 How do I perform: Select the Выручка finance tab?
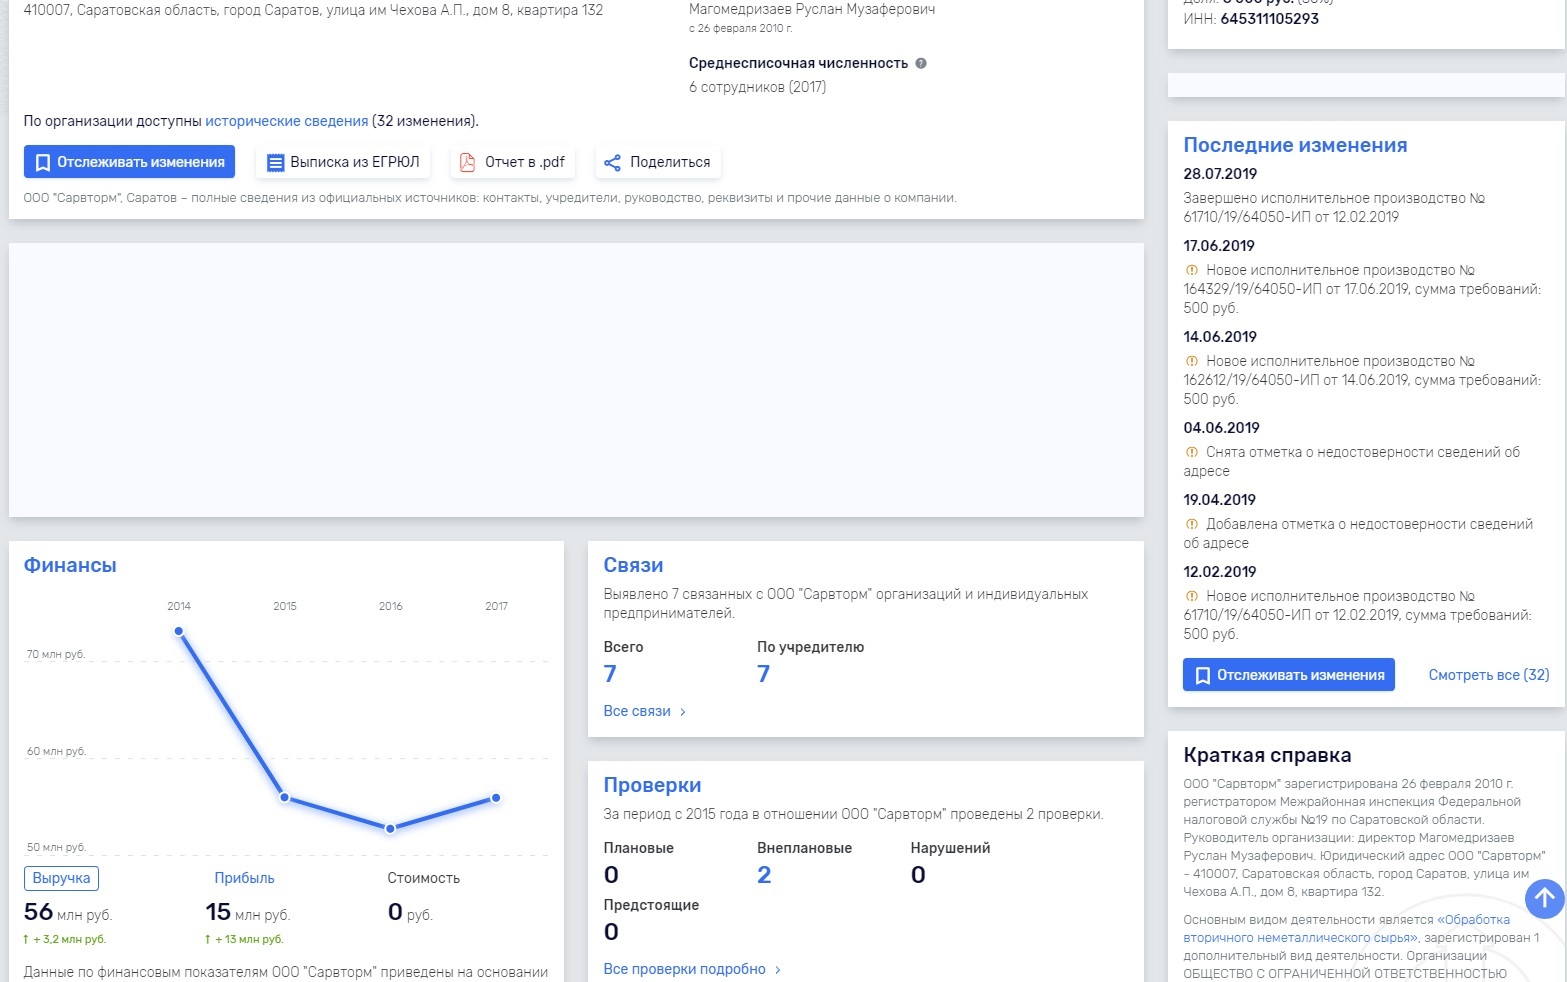pos(61,878)
